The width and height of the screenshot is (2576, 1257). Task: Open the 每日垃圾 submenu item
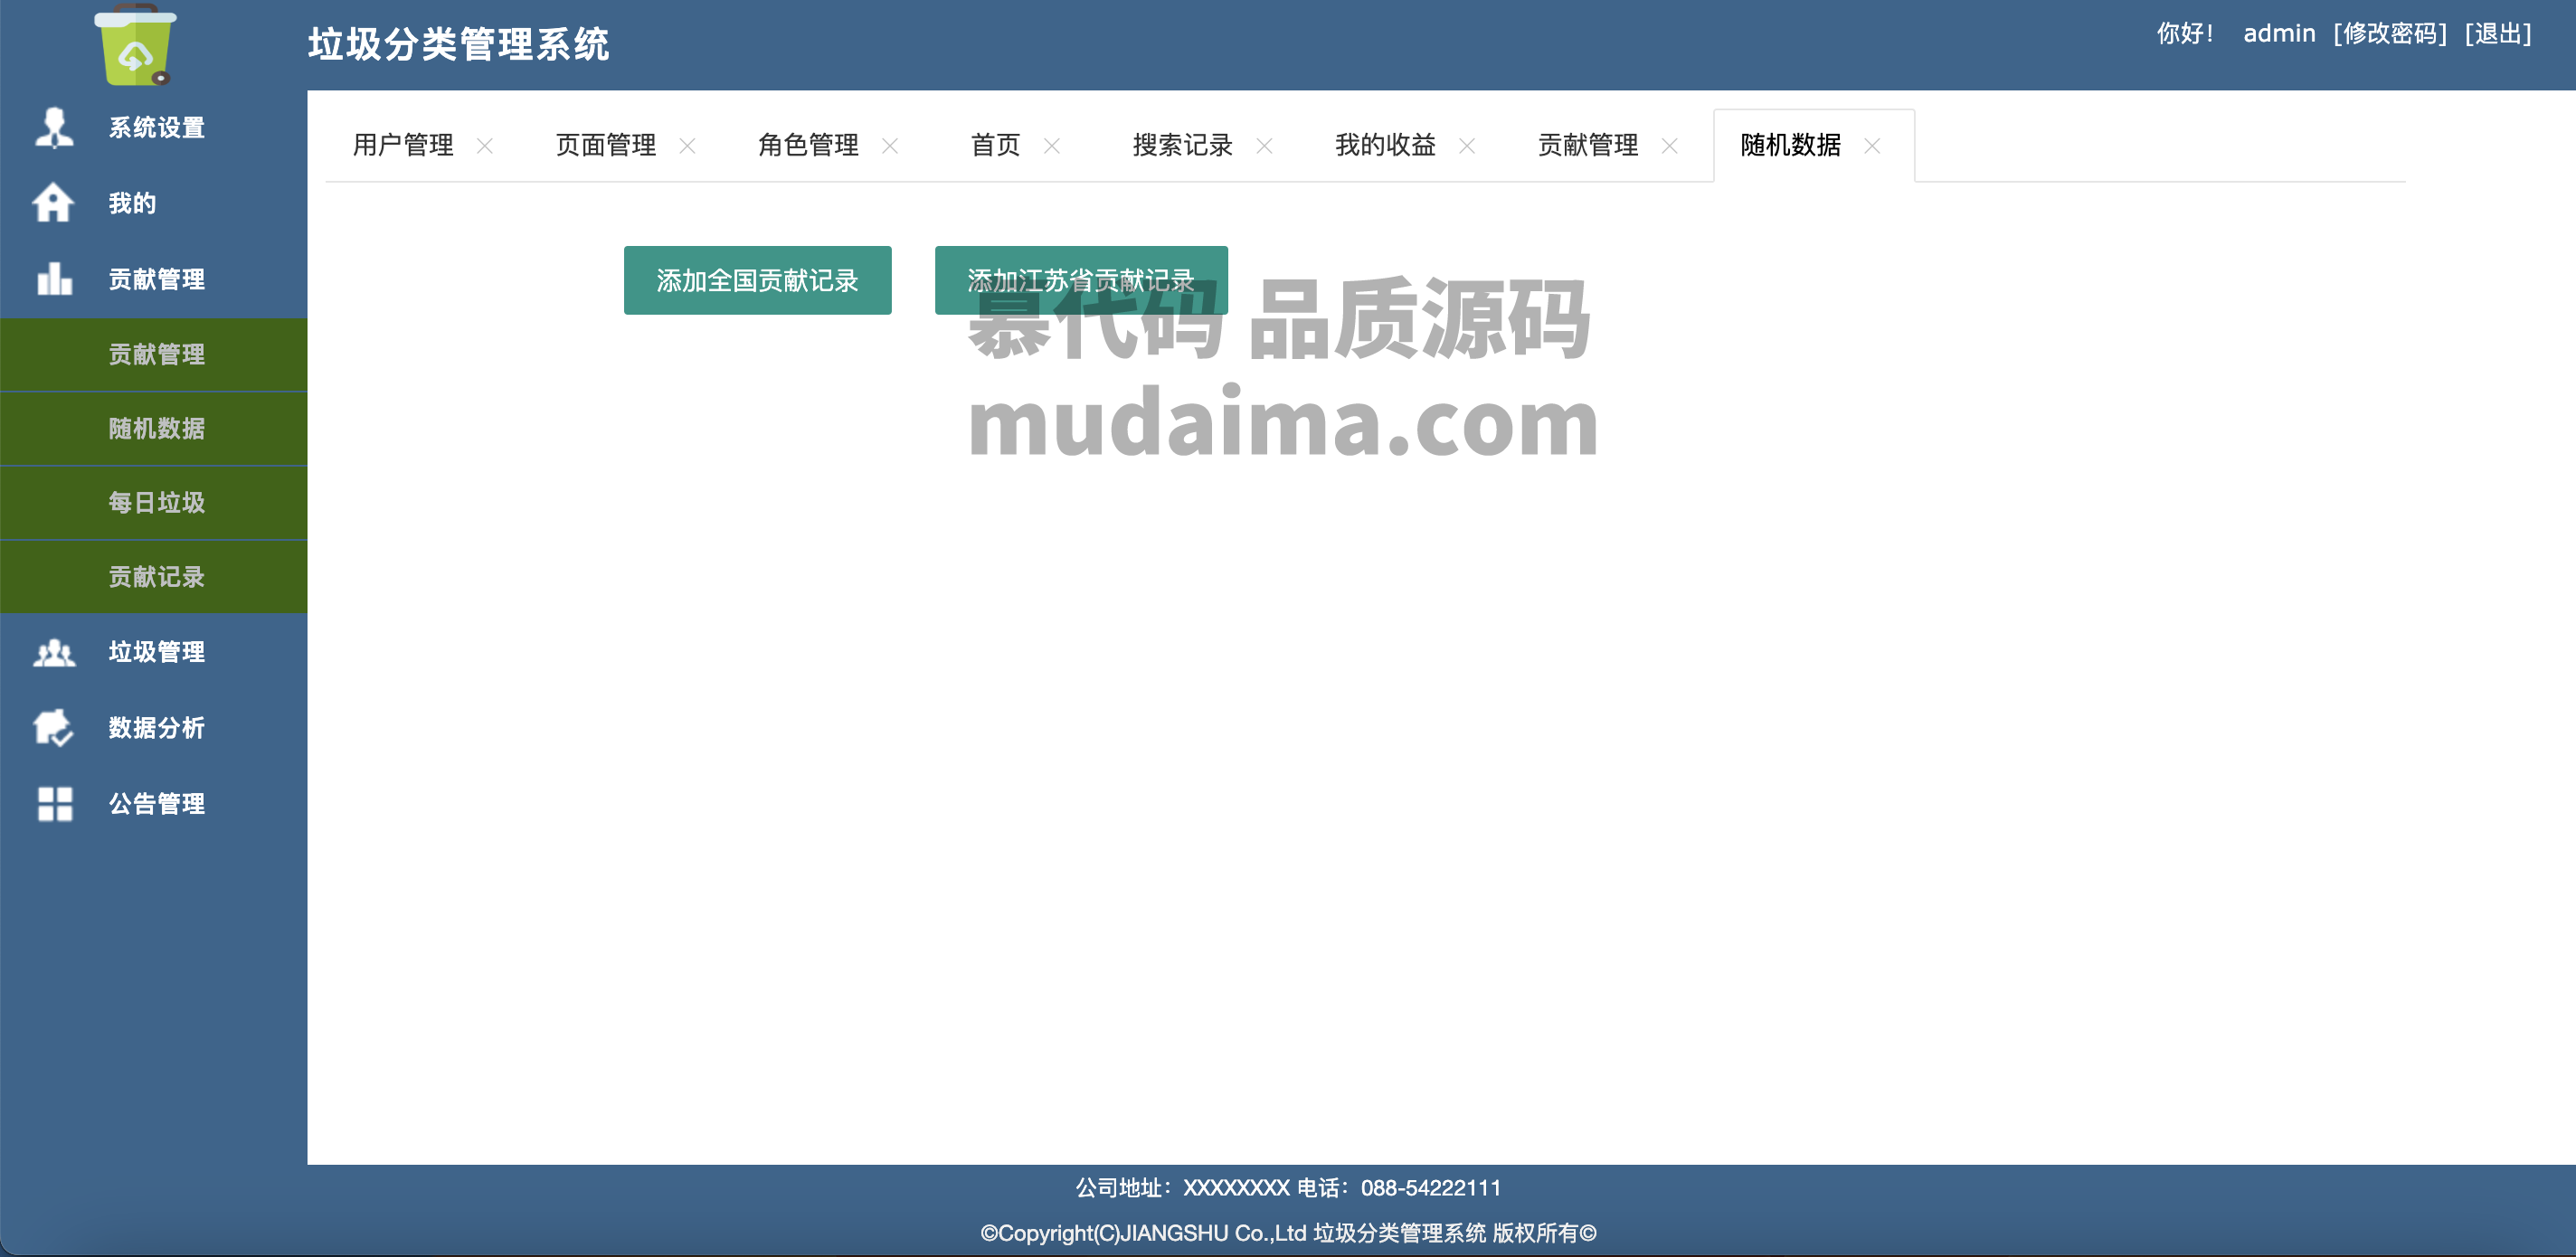154,503
